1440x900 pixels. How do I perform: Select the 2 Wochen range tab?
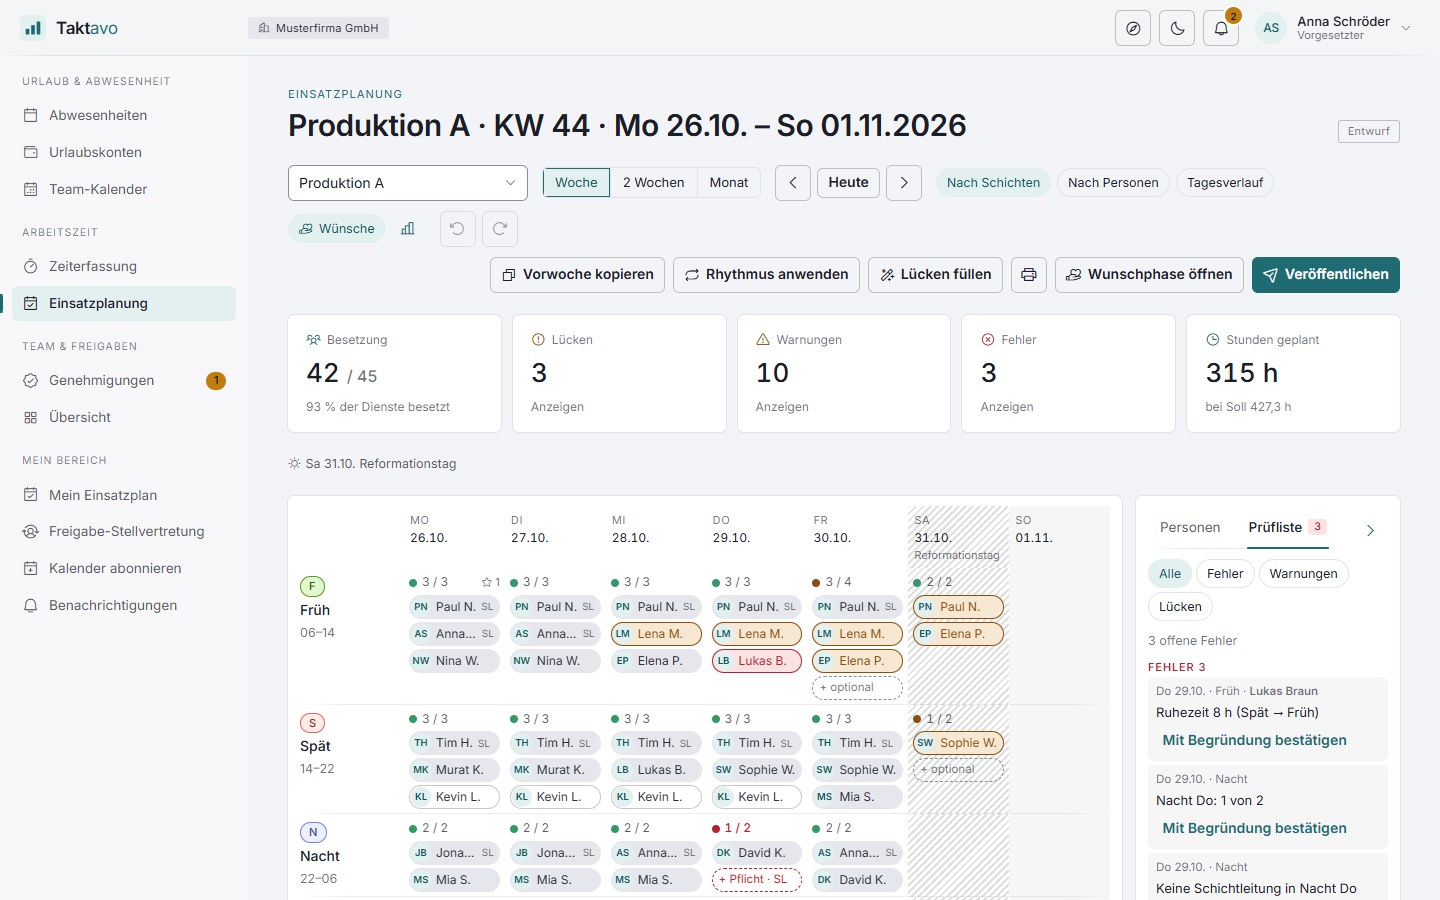pyautogui.click(x=653, y=183)
